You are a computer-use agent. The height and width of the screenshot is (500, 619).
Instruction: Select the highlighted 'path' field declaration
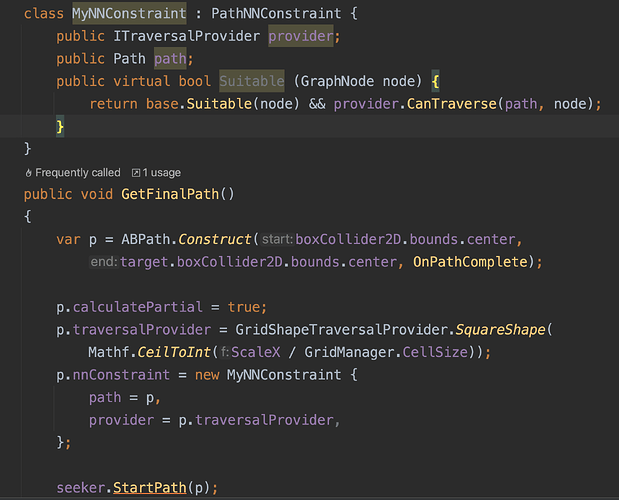[170, 59]
